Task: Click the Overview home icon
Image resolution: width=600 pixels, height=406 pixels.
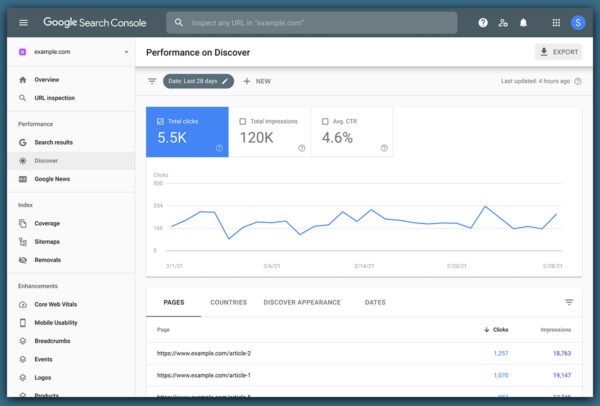Action: (x=23, y=80)
